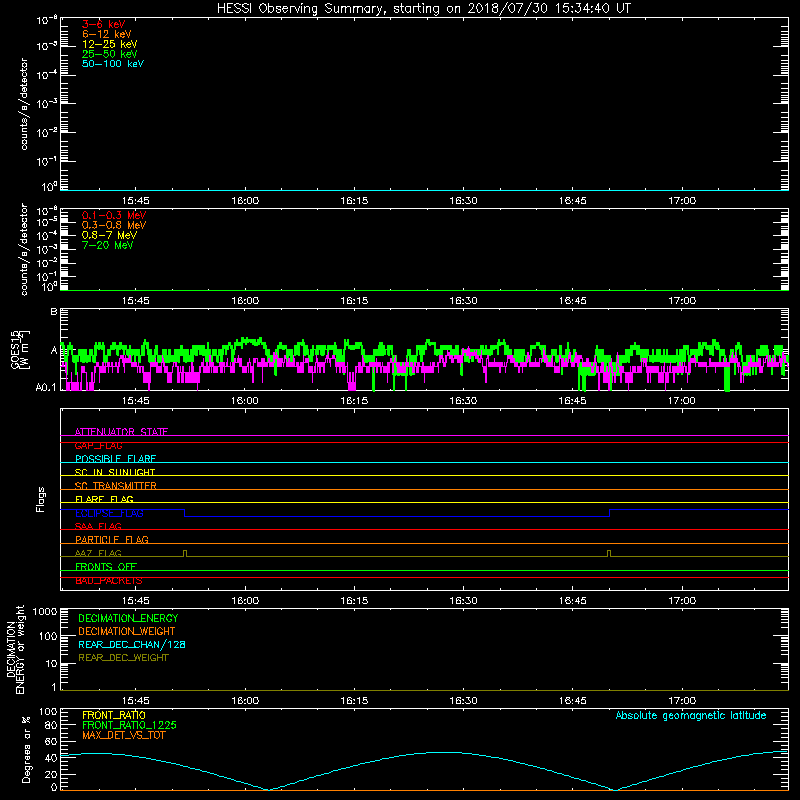This screenshot has height=800, width=800.
Task: Click the geomagnetic latitude minimum near 16:03
Action: (267, 789)
